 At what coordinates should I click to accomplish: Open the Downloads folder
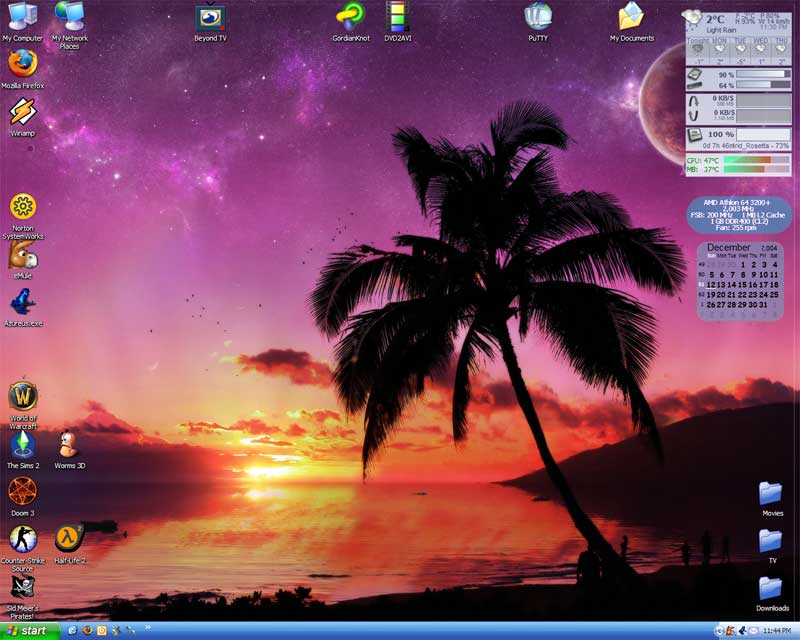click(771, 588)
